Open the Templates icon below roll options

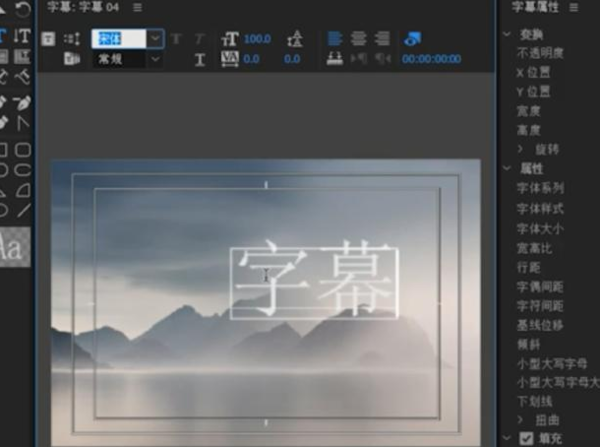pyautogui.click(x=72, y=59)
